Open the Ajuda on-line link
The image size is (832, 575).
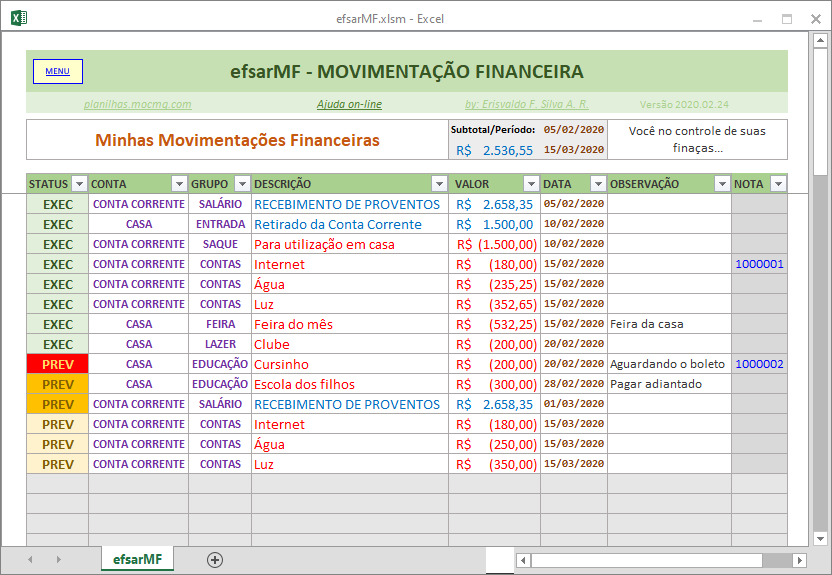point(349,104)
